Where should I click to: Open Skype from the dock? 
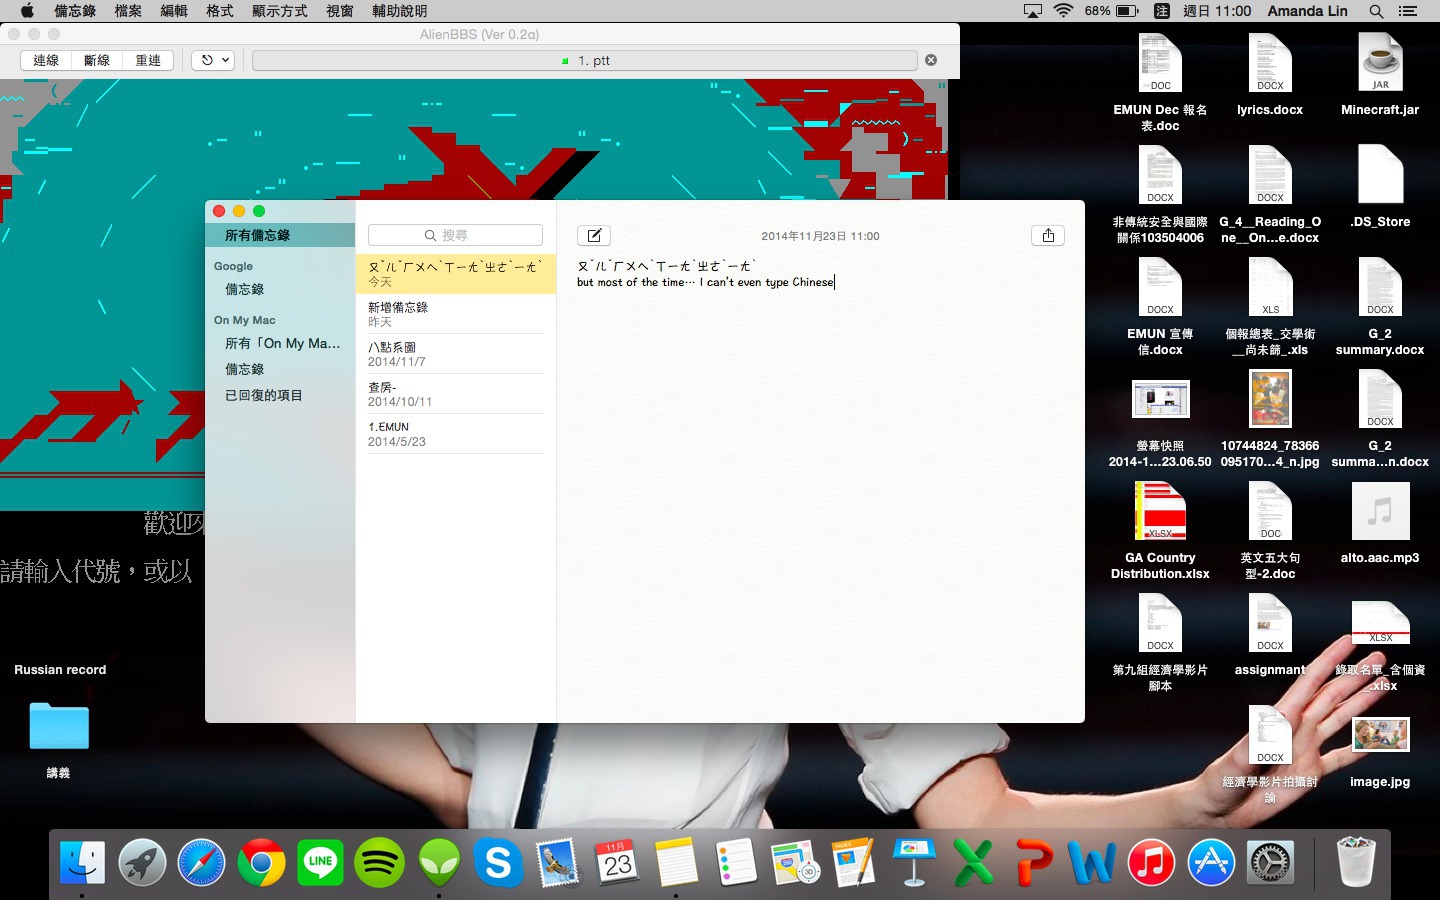tap(498, 862)
